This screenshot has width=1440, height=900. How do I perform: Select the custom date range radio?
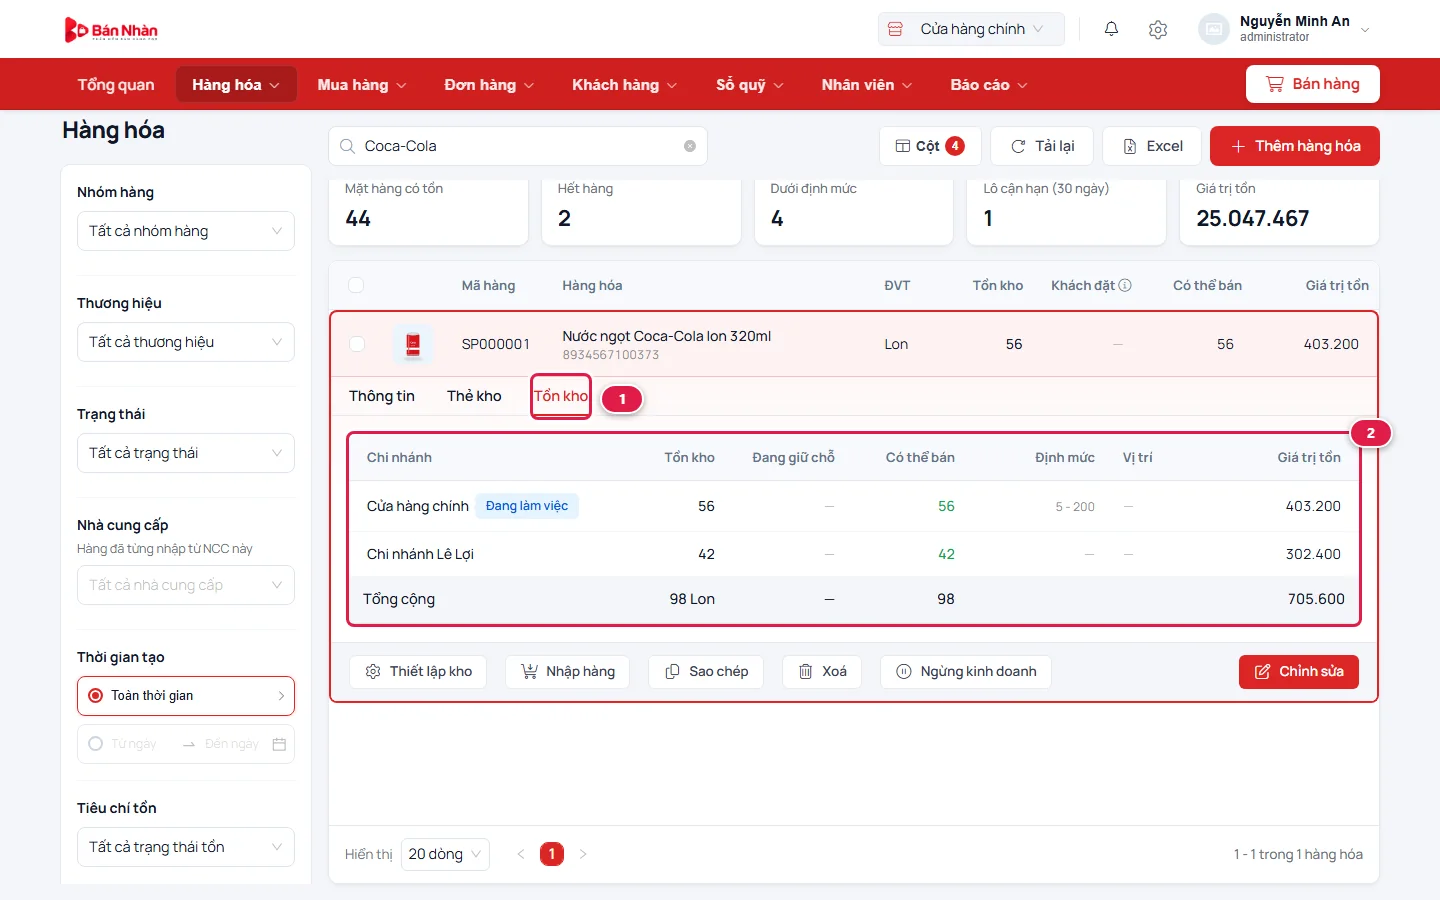tap(96, 744)
